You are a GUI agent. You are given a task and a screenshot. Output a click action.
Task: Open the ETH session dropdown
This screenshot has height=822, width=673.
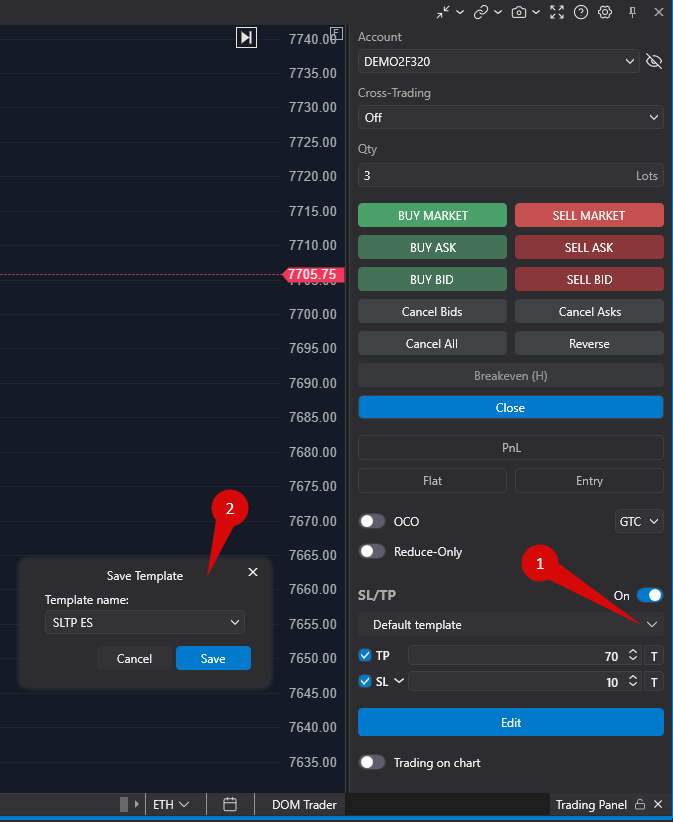171,804
